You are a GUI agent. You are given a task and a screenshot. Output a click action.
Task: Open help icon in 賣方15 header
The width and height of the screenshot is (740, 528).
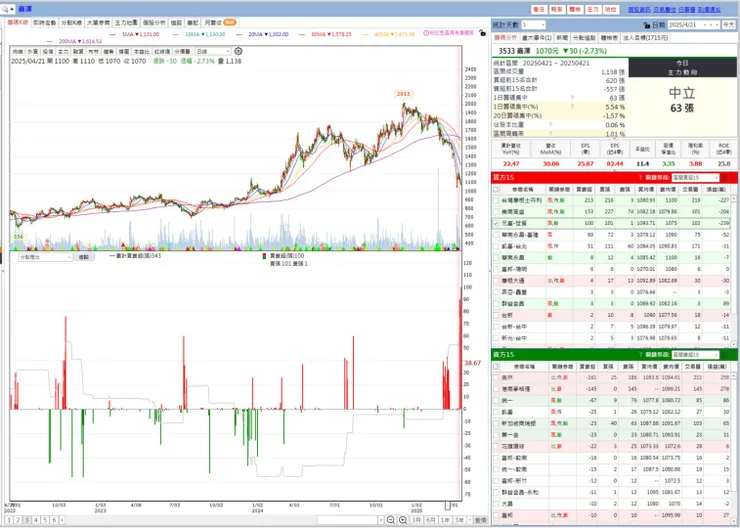(x=640, y=355)
